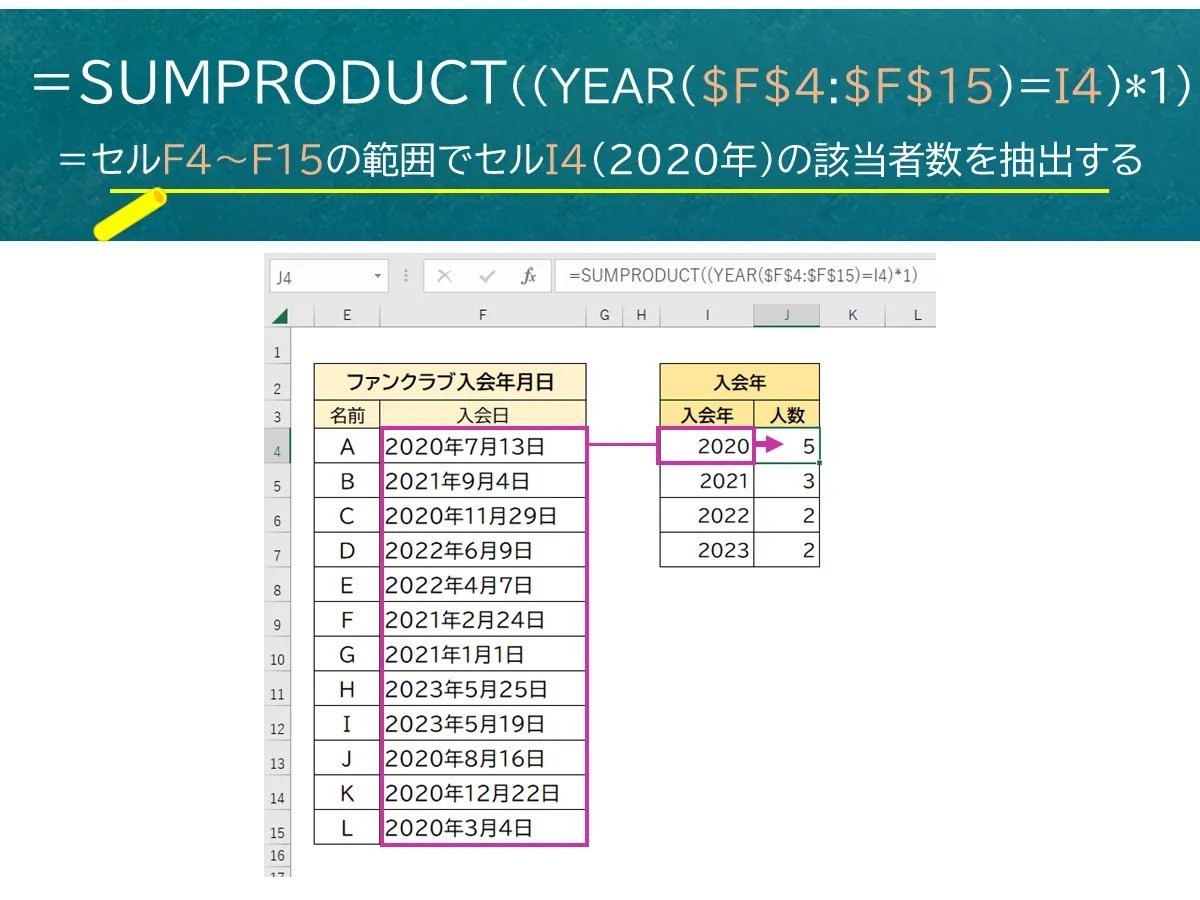Click the 名前 header cell
1200x900 pixels.
coord(346,414)
